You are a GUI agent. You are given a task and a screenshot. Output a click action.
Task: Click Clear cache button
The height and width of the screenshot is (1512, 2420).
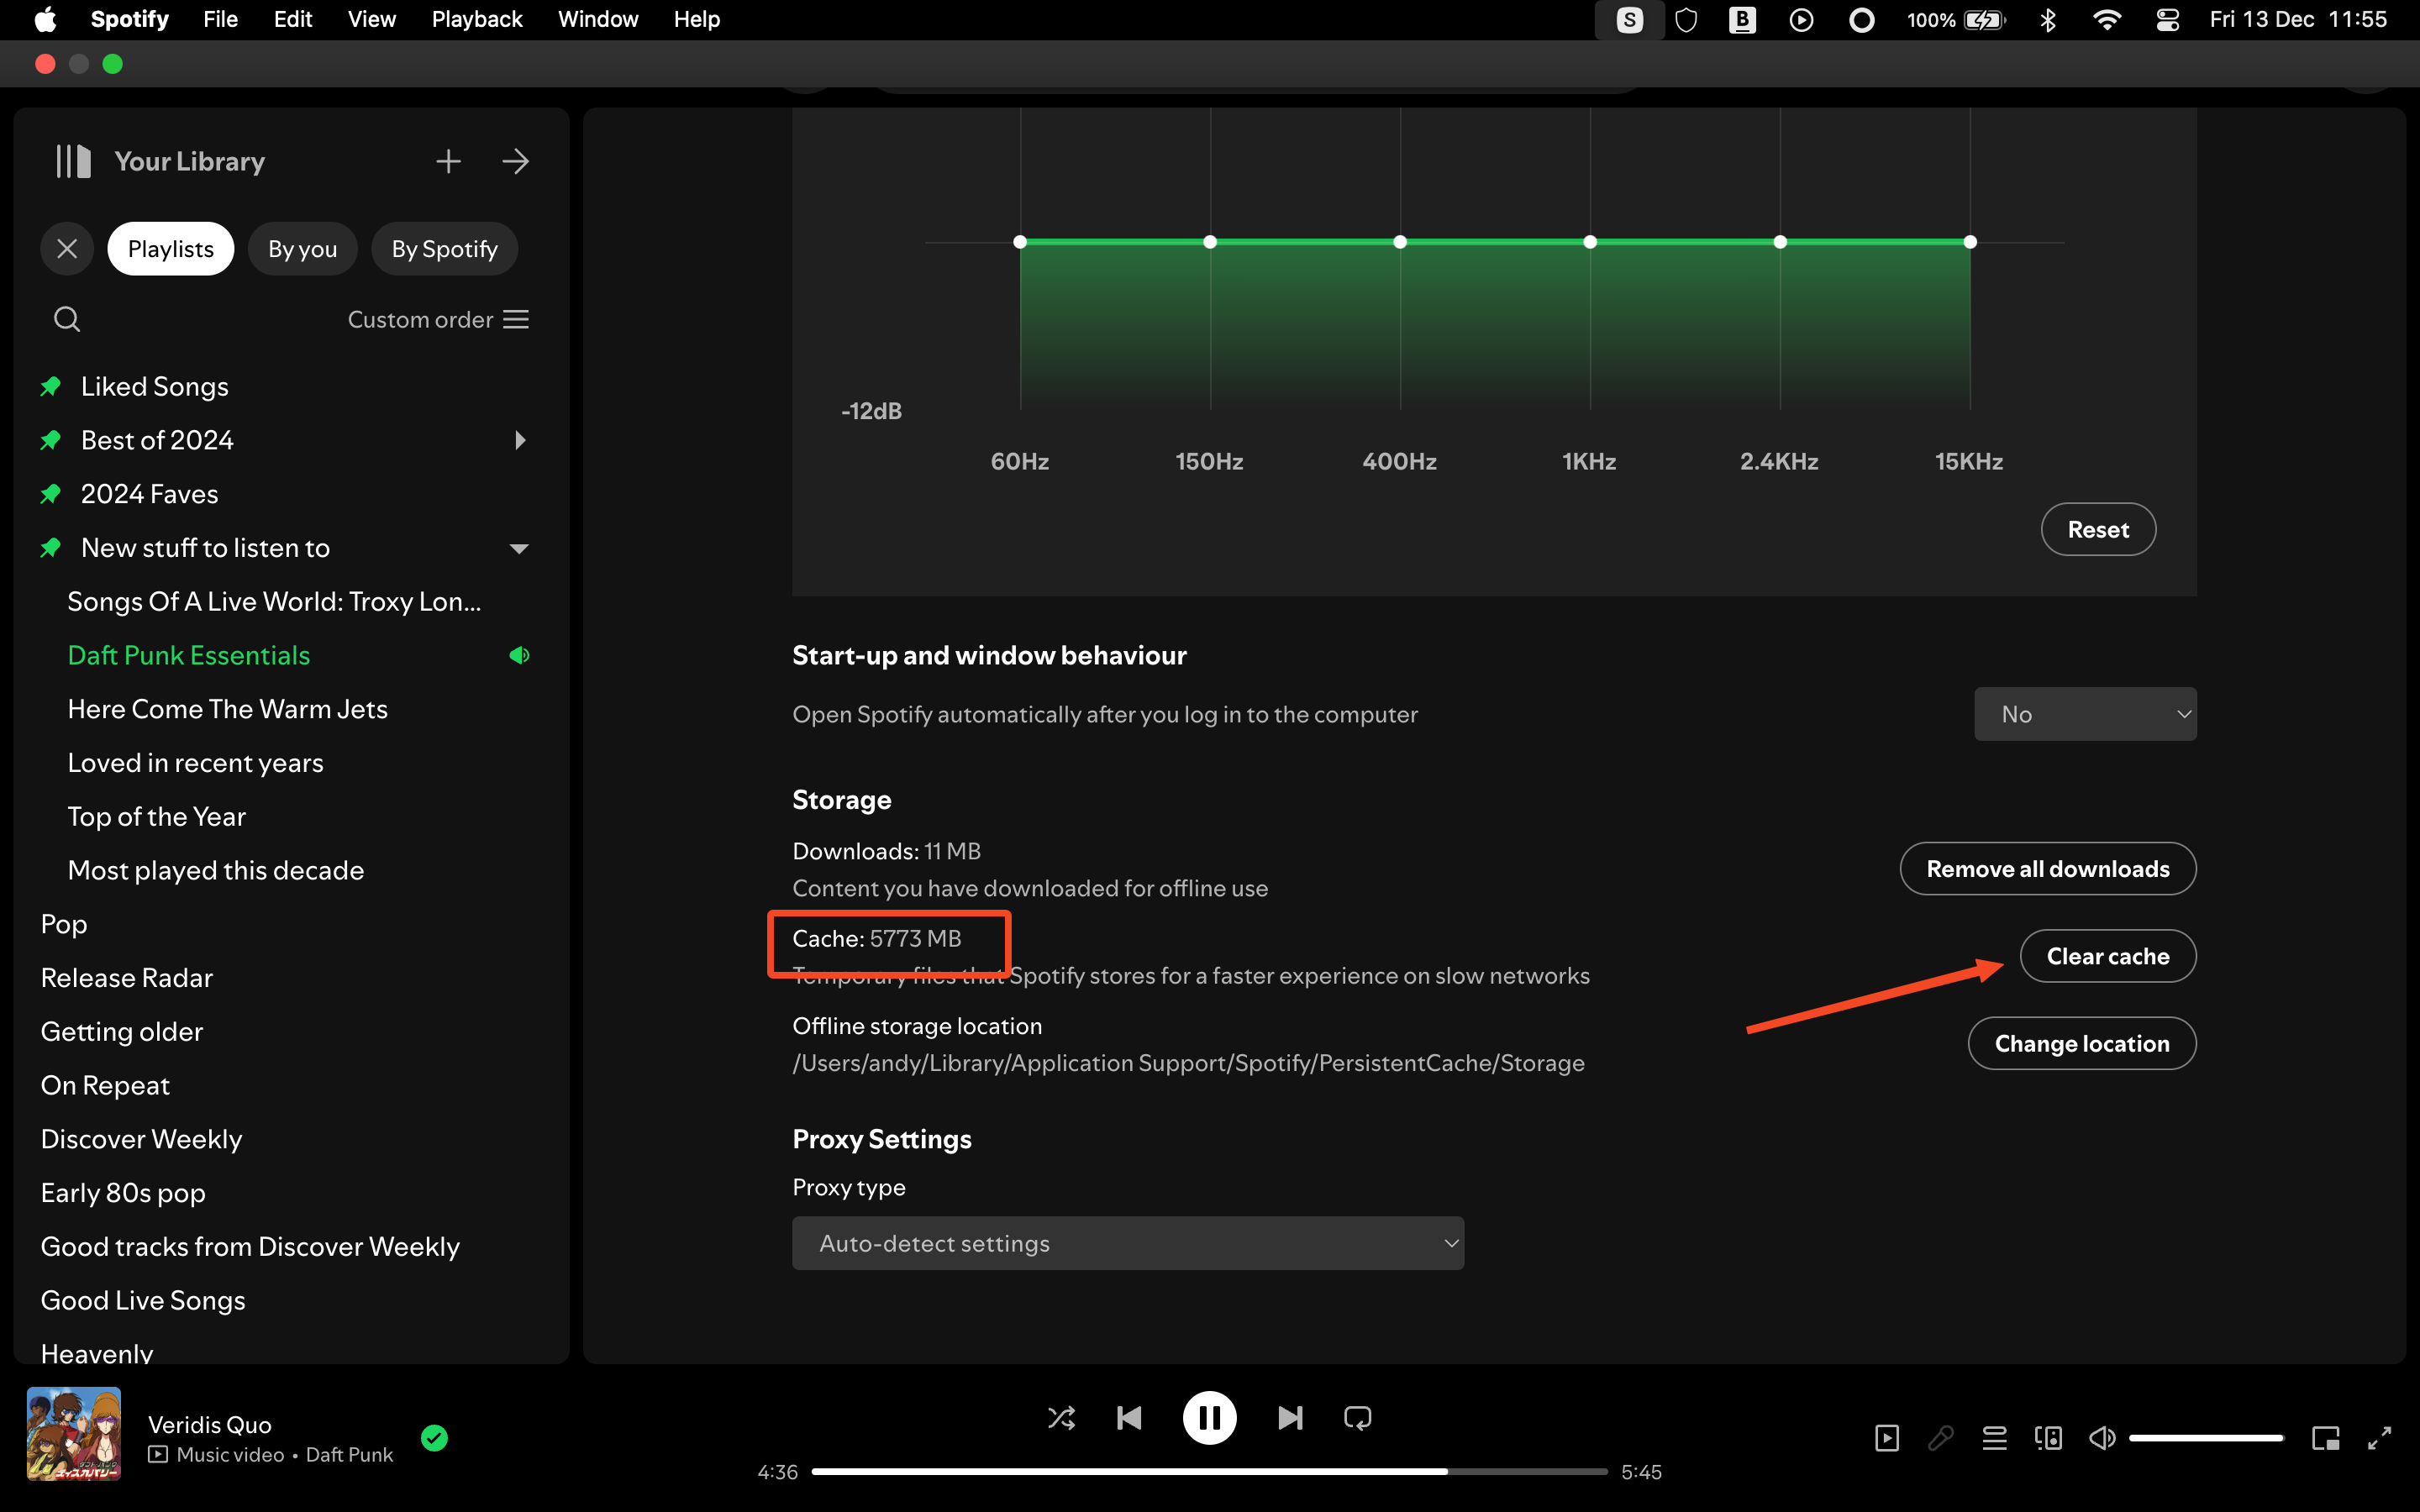2107,954
